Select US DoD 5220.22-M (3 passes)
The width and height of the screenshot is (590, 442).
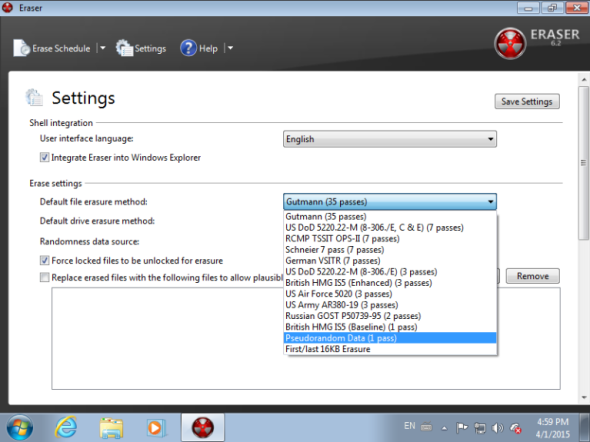pyautogui.click(x=390, y=272)
